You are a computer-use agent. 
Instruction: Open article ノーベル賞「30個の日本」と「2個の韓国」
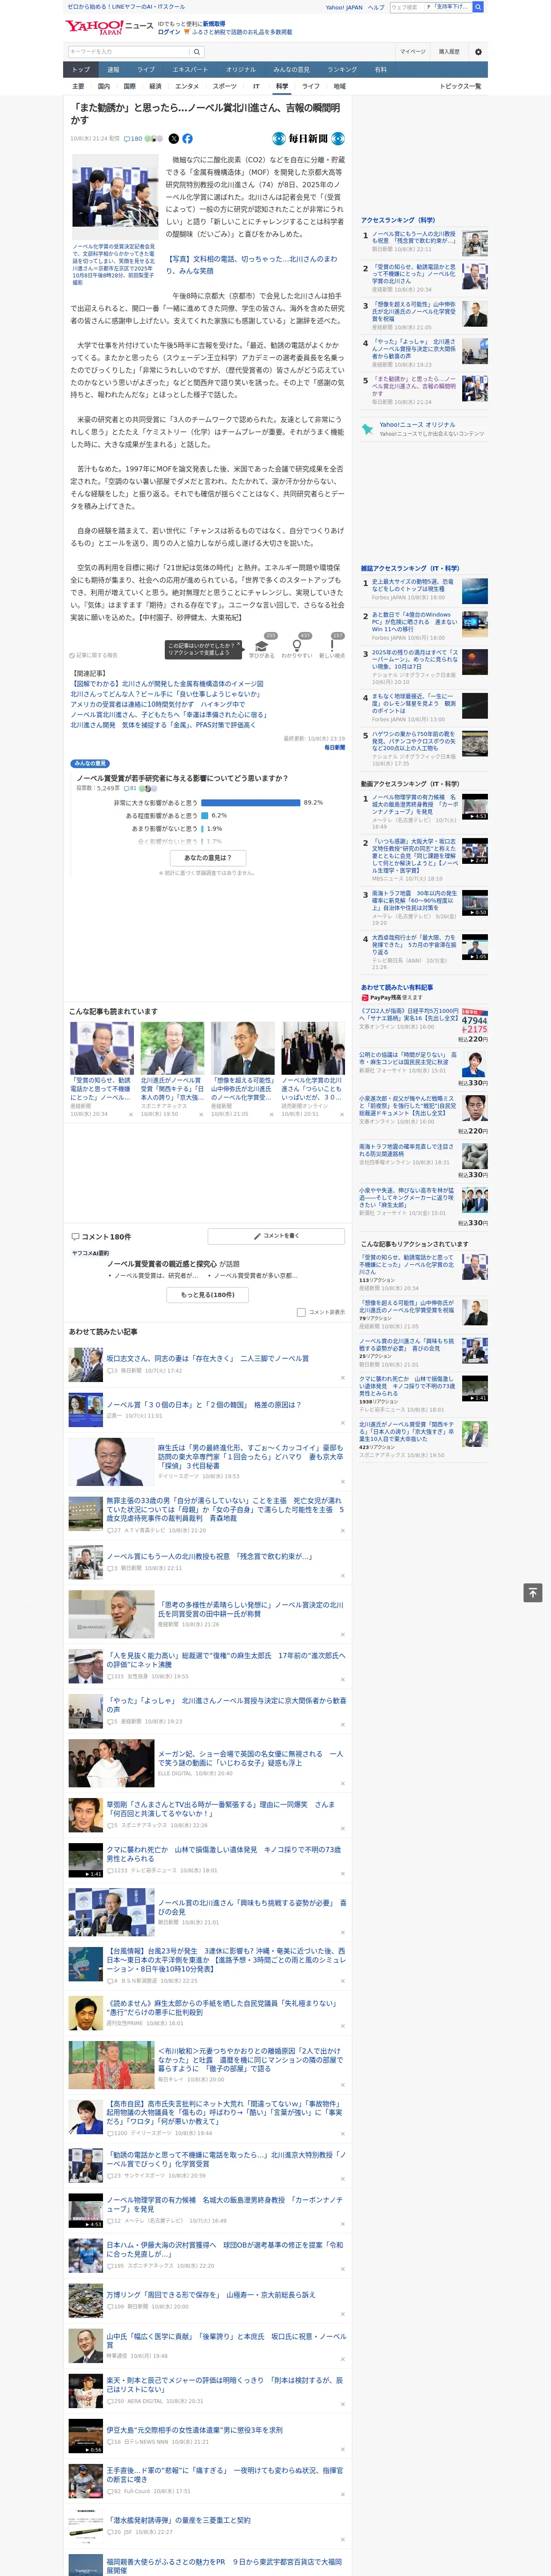pyautogui.click(x=204, y=1405)
